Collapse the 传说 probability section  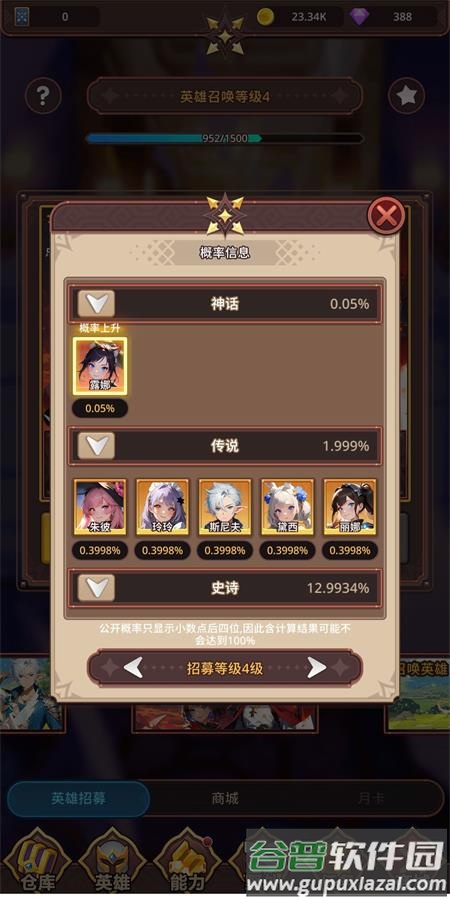tap(96, 445)
